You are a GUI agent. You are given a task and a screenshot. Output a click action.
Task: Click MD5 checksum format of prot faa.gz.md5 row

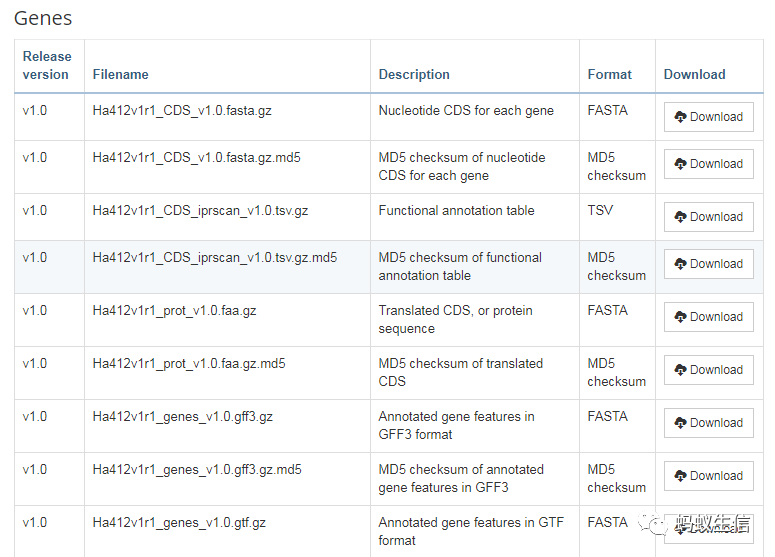[x=616, y=372]
